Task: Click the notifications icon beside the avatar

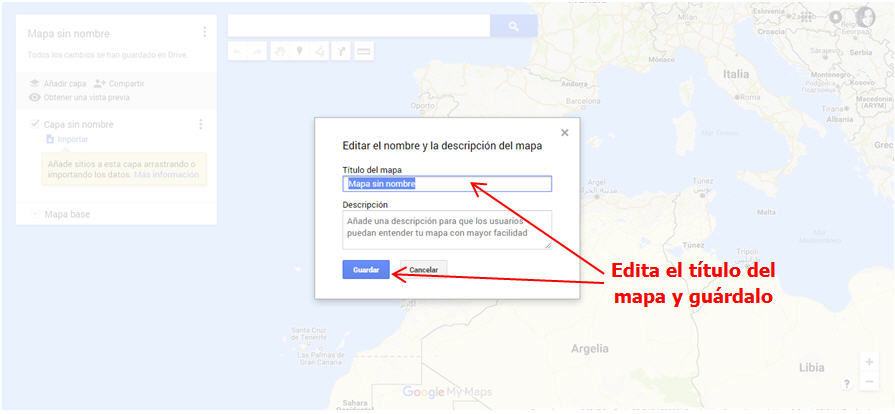Action: pyautogui.click(x=836, y=17)
